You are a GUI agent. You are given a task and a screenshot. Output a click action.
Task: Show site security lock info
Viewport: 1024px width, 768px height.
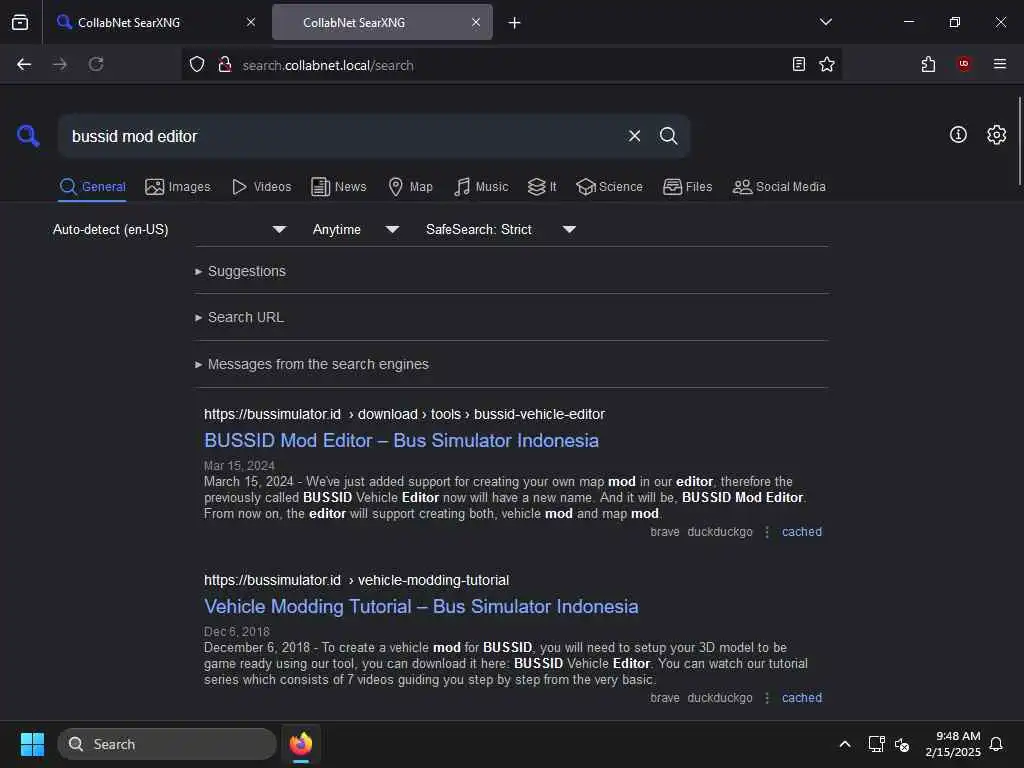(225, 64)
